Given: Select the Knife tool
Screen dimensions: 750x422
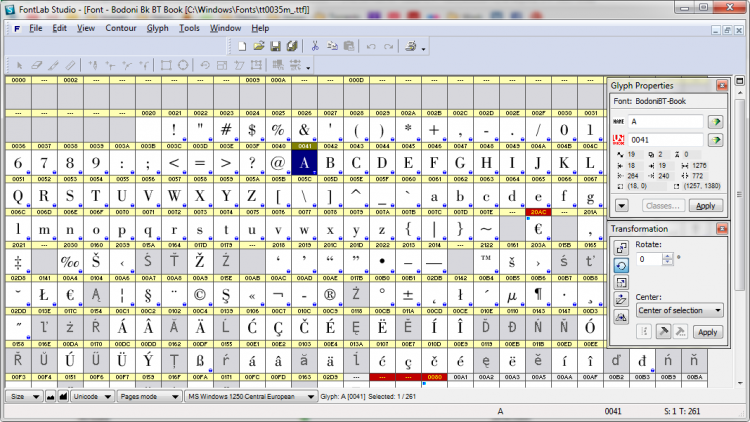Looking at the screenshot, I should pyautogui.click(x=53, y=65).
